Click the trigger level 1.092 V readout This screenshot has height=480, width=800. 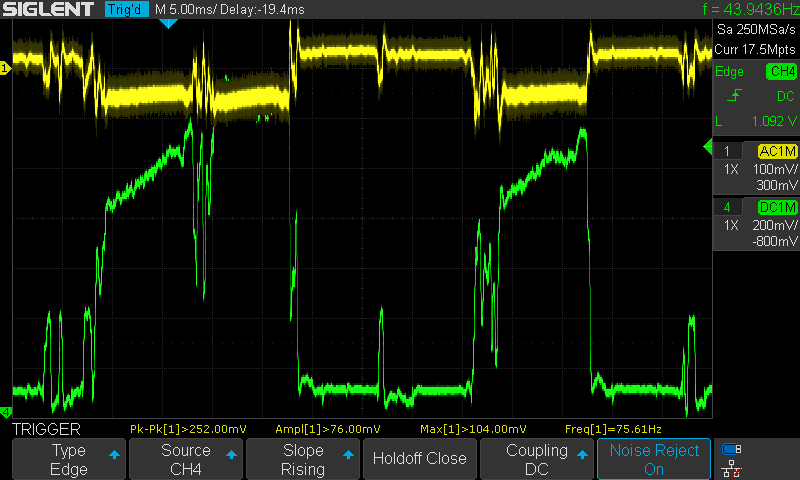(773, 121)
